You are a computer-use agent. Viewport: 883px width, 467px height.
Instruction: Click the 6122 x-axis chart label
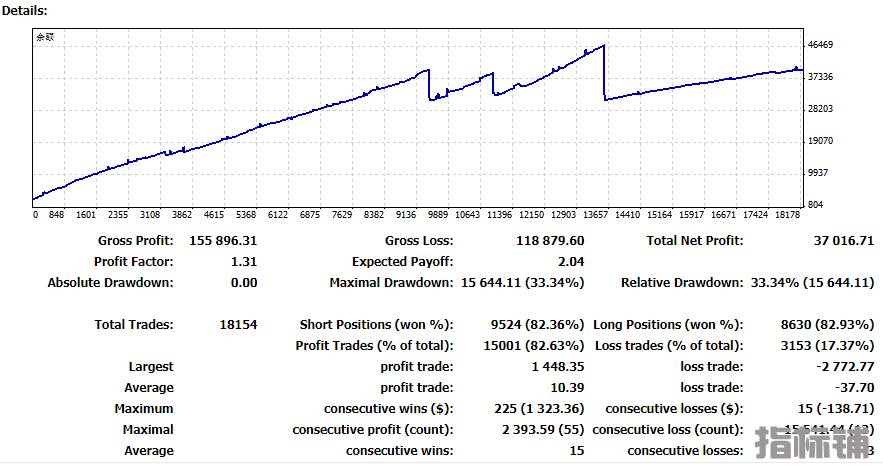278,215
